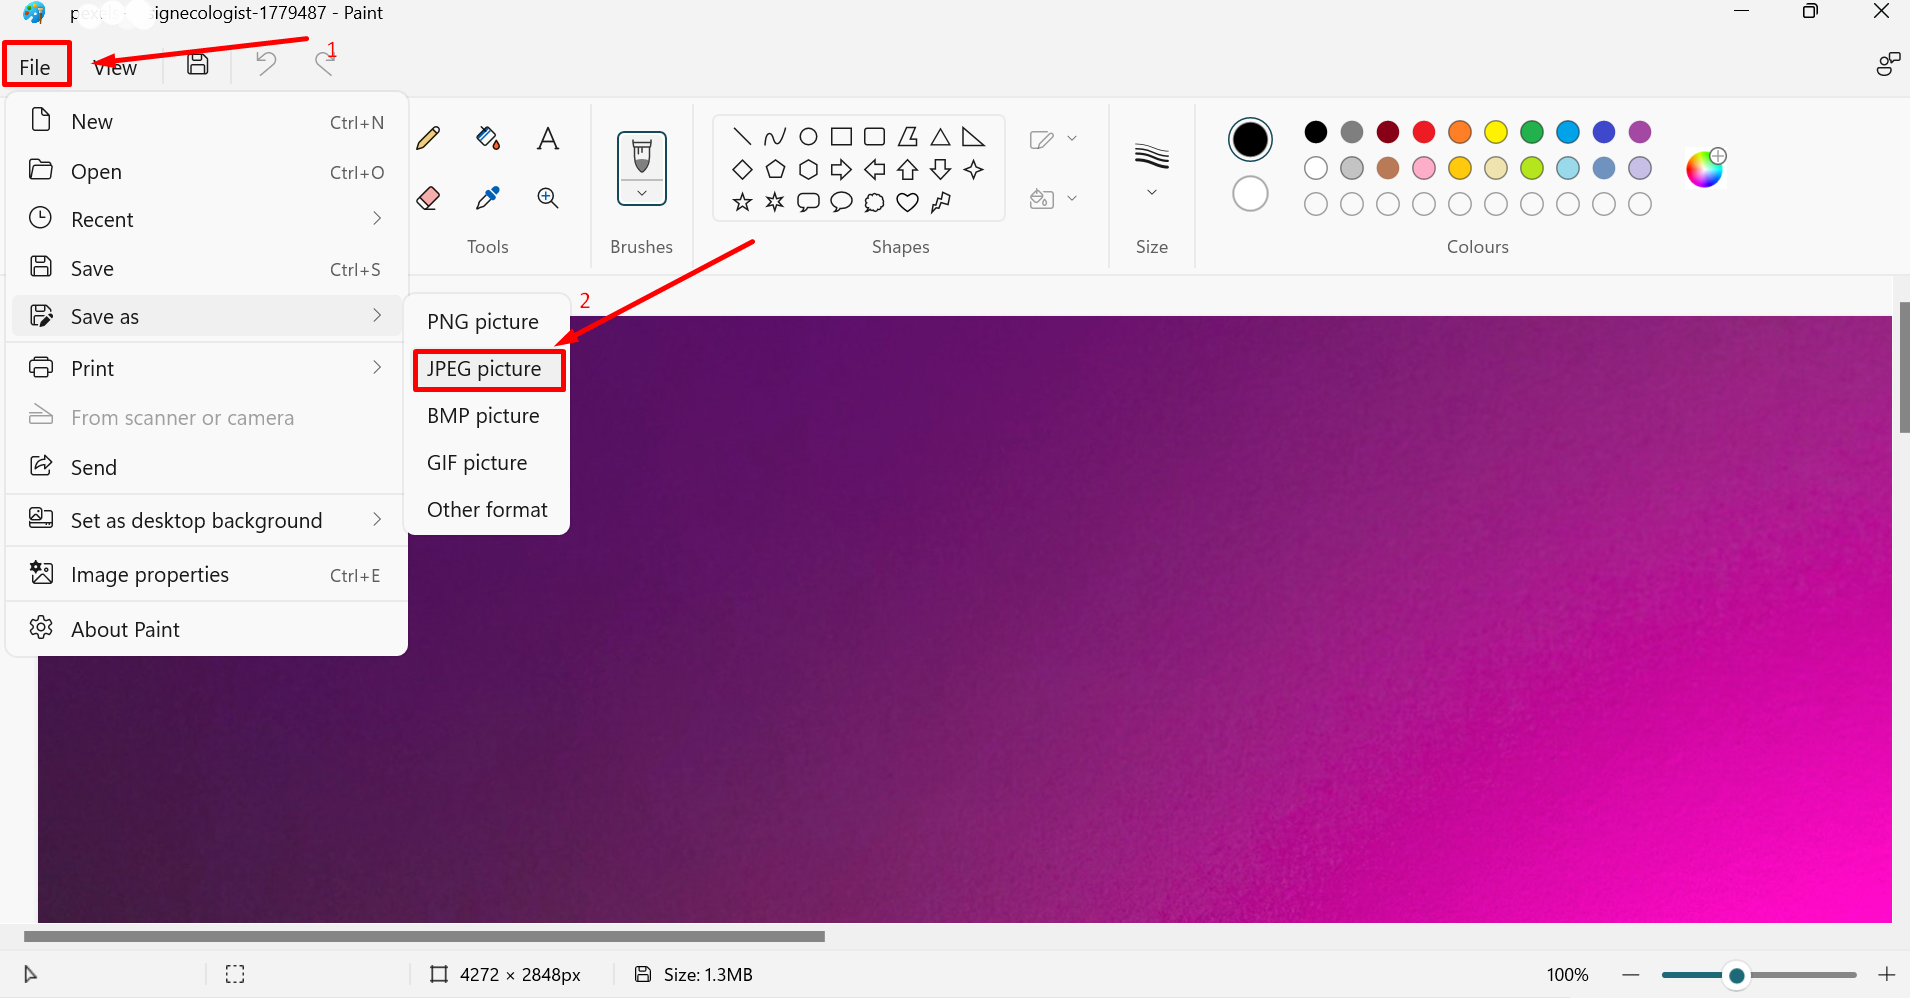This screenshot has height=998, width=1910.
Task: Click the share icon at top right
Action: coord(1888,65)
